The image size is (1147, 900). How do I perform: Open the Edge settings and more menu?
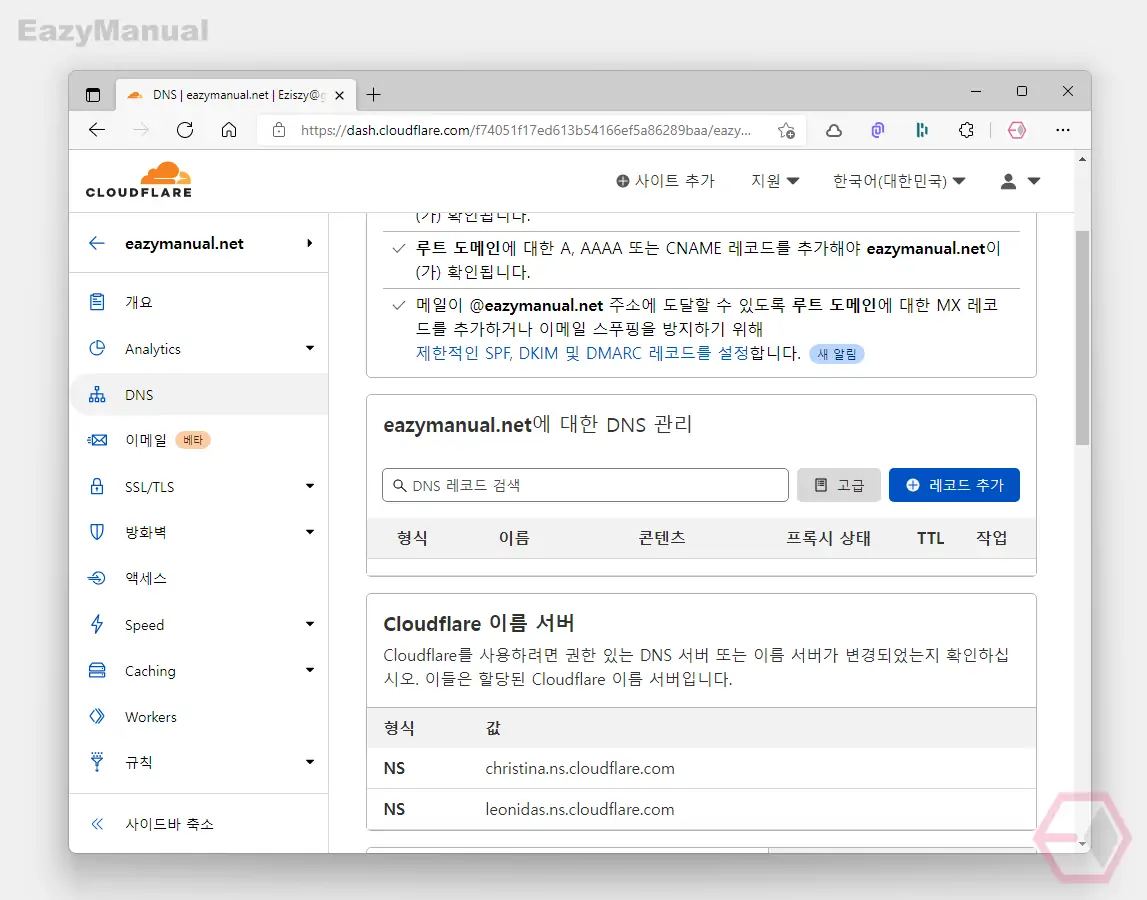1063,130
